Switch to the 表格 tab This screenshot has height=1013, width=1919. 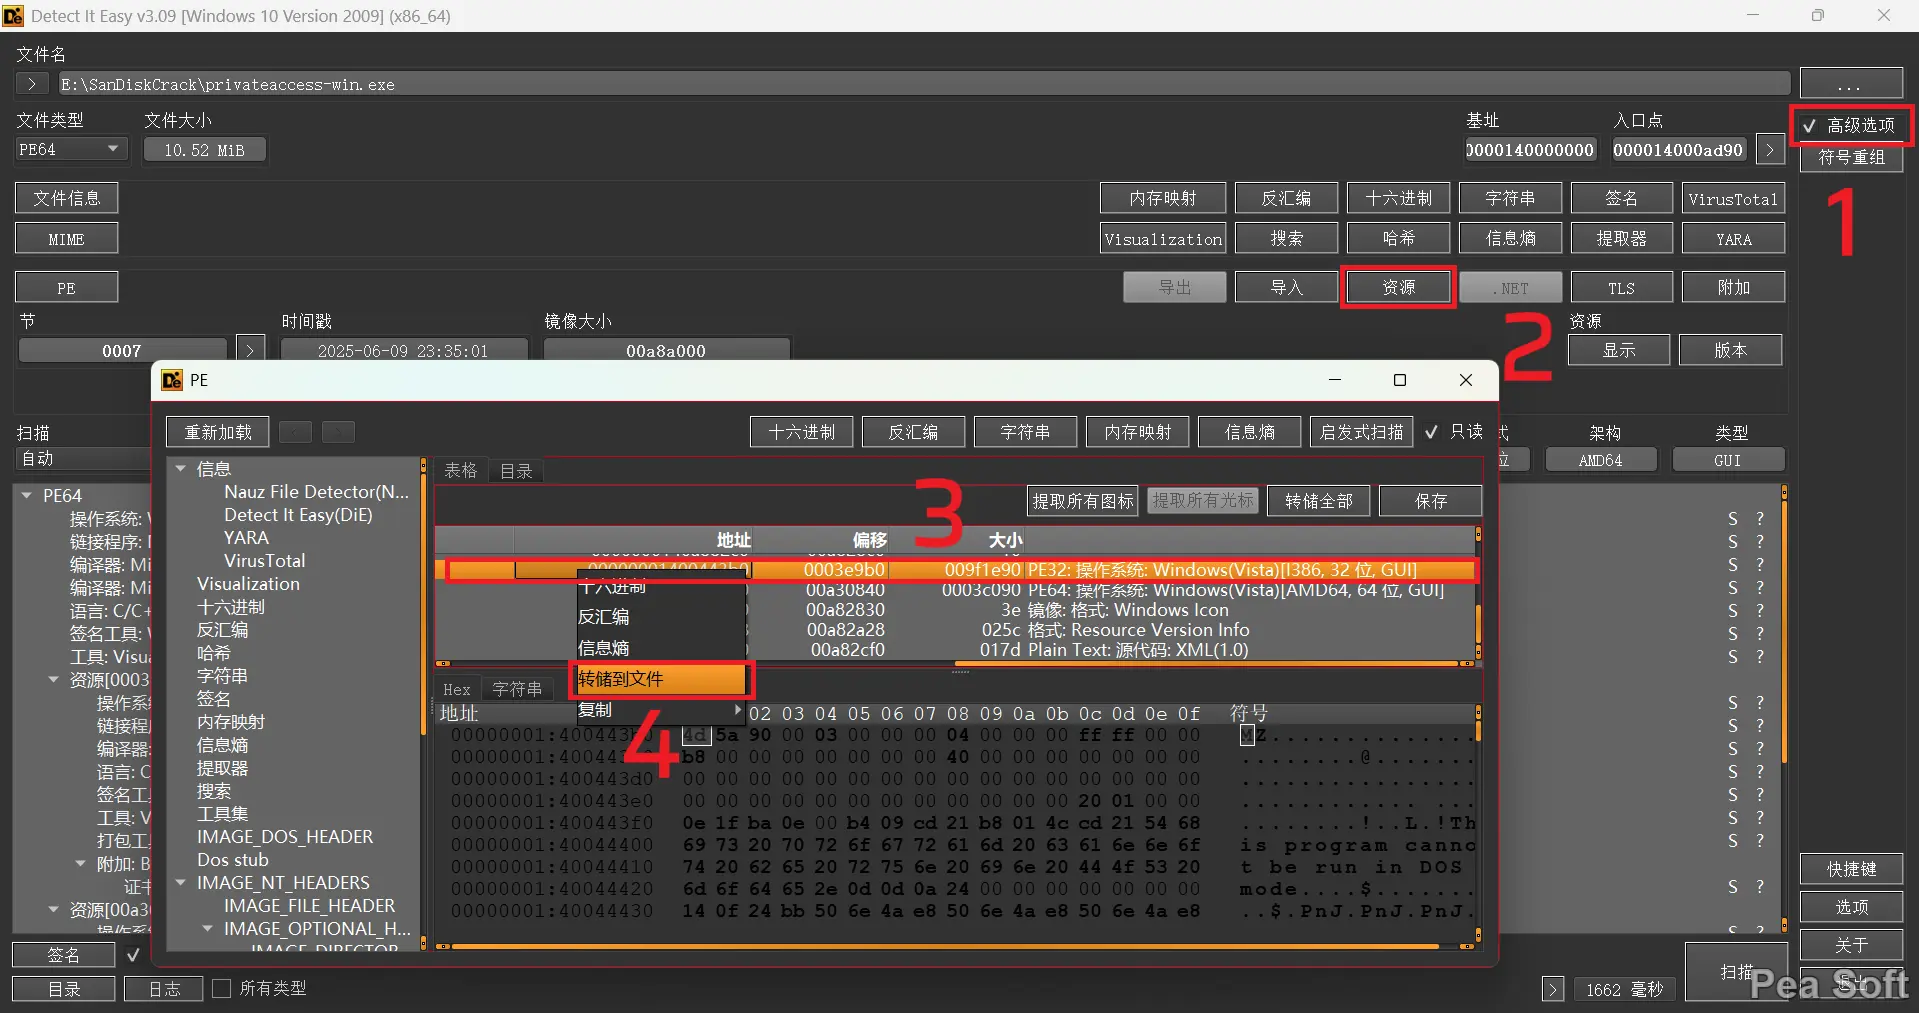(x=461, y=470)
